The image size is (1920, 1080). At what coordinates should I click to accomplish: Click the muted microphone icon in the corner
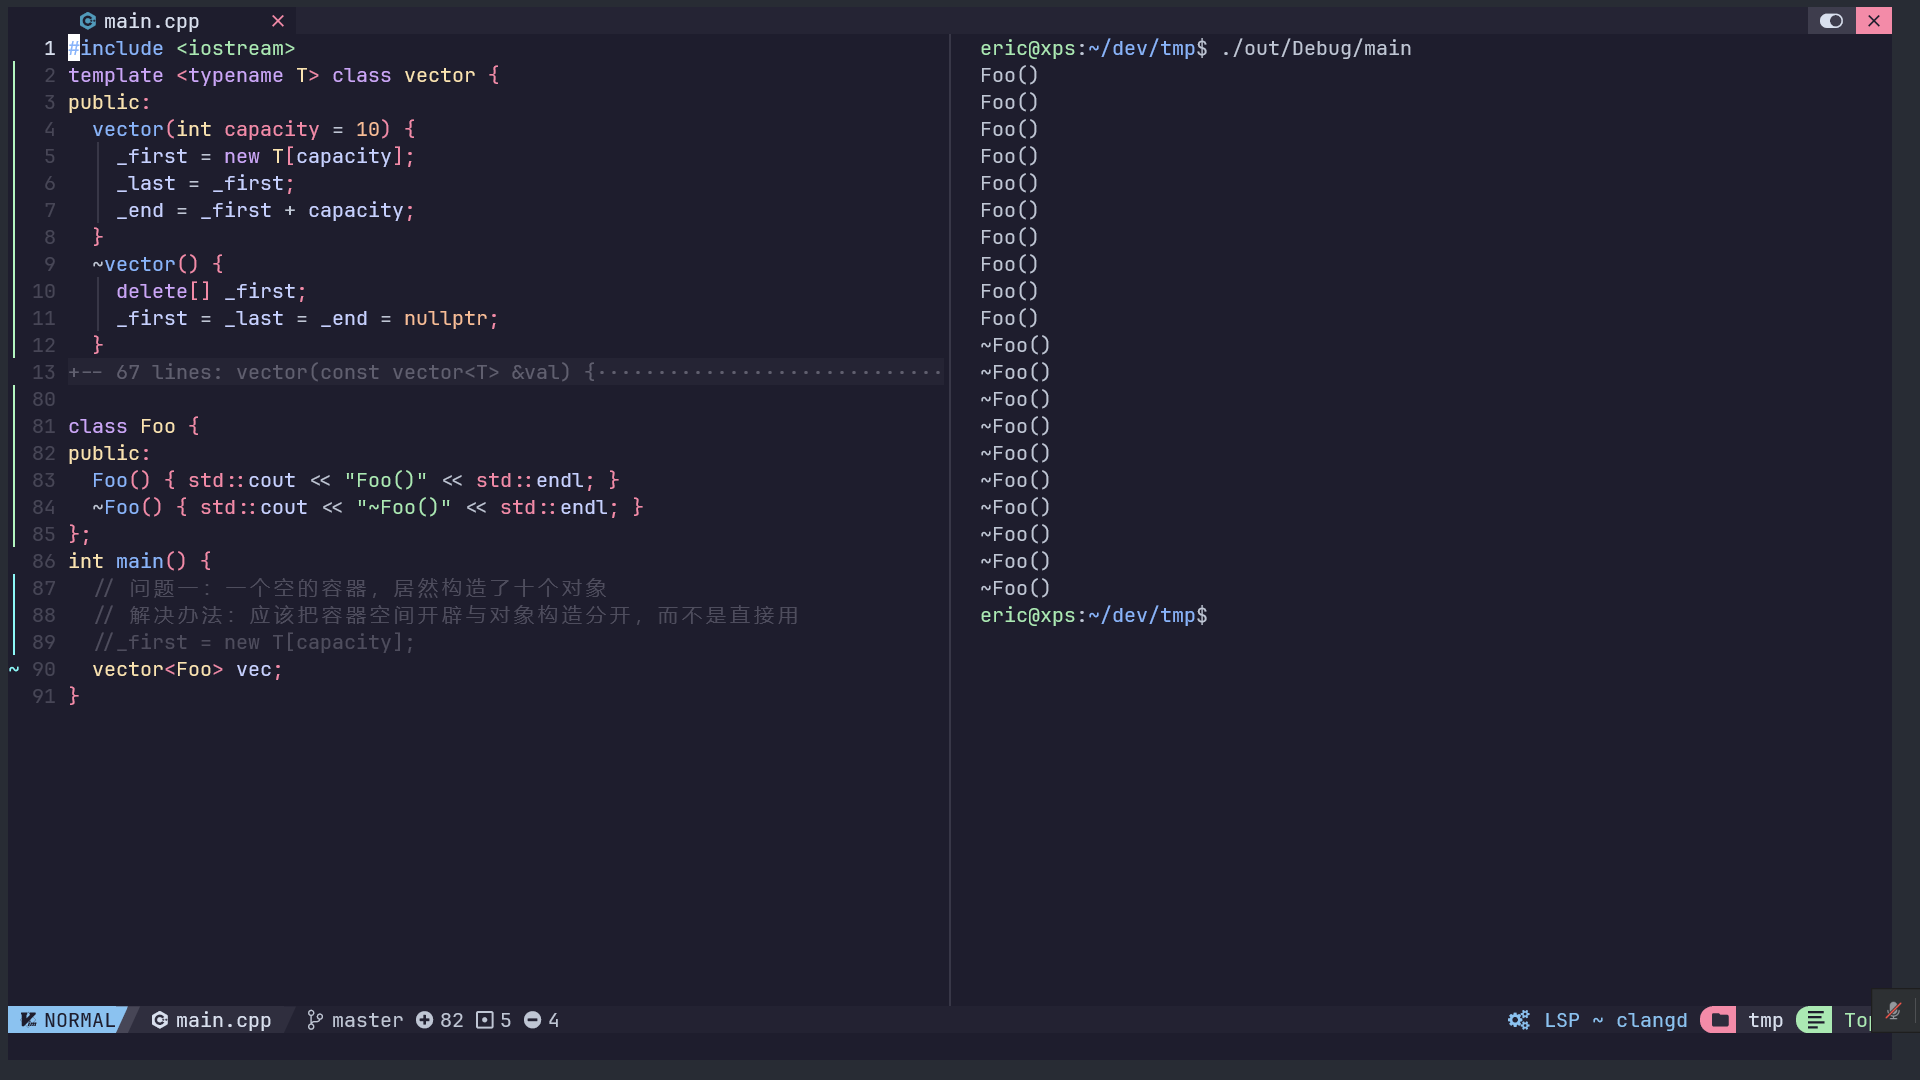[x=1894, y=1011]
